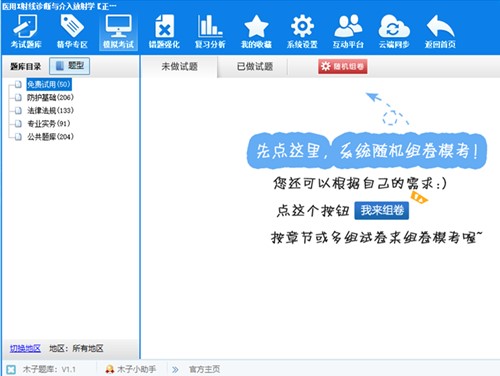Open the 考试题库 exam bank icon
This screenshot has height=376, width=500.
(x=26, y=32)
